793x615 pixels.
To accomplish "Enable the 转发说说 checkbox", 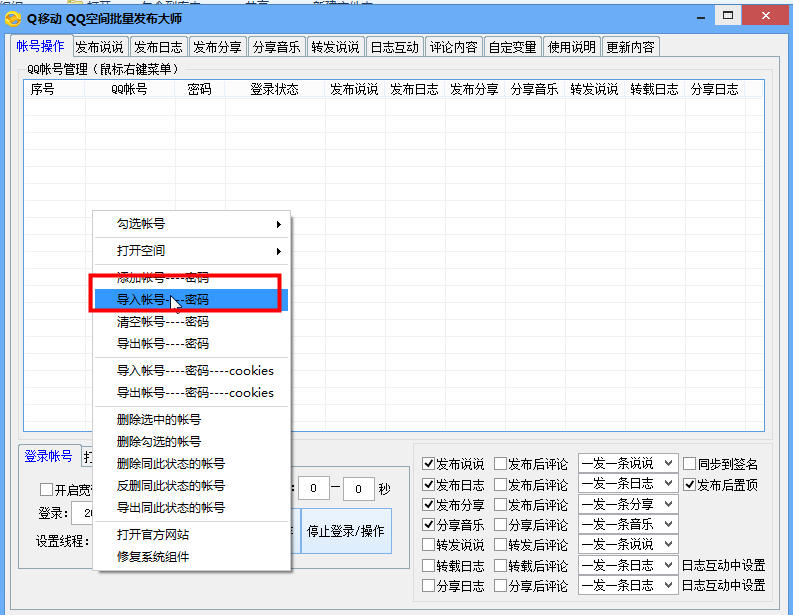I will 428,545.
